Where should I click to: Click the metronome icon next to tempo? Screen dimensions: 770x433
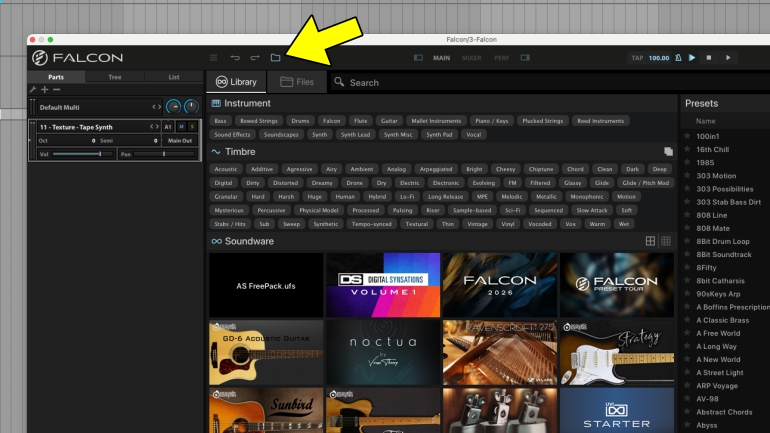(678, 58)
